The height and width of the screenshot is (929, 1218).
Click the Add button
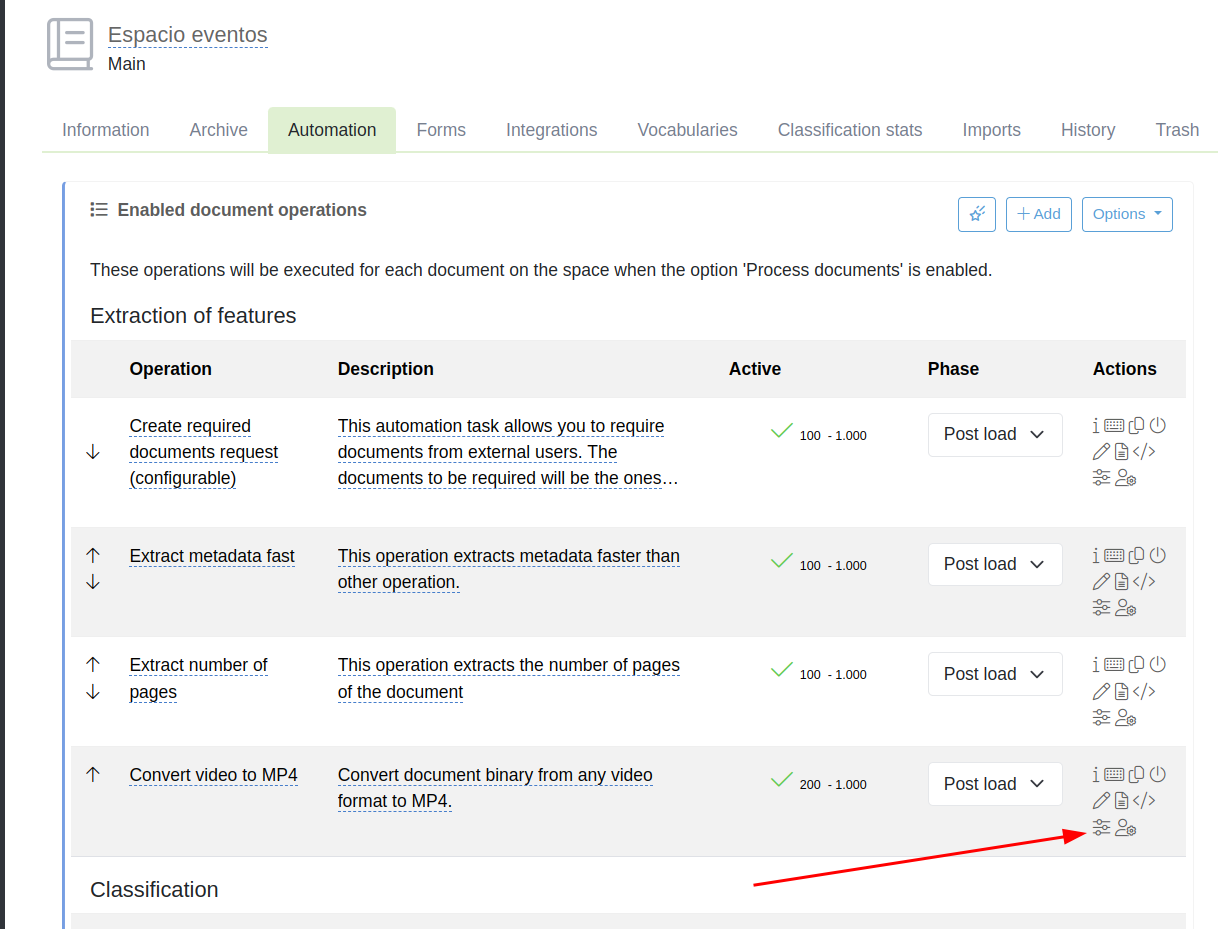[1038, 214]
